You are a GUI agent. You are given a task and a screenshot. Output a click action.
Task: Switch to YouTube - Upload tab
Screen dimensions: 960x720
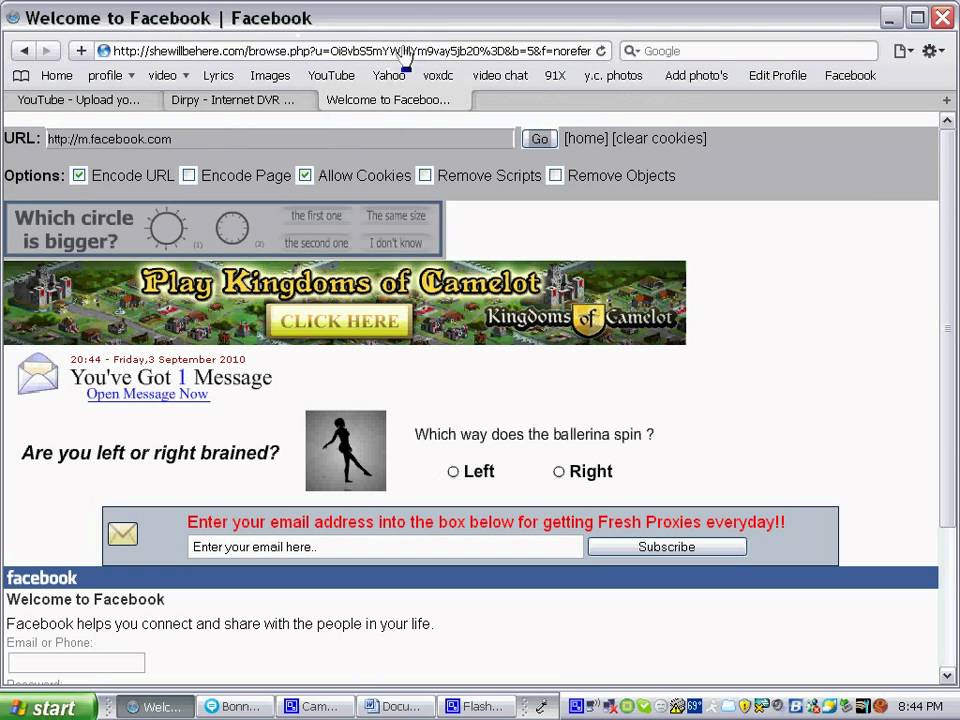83,100
